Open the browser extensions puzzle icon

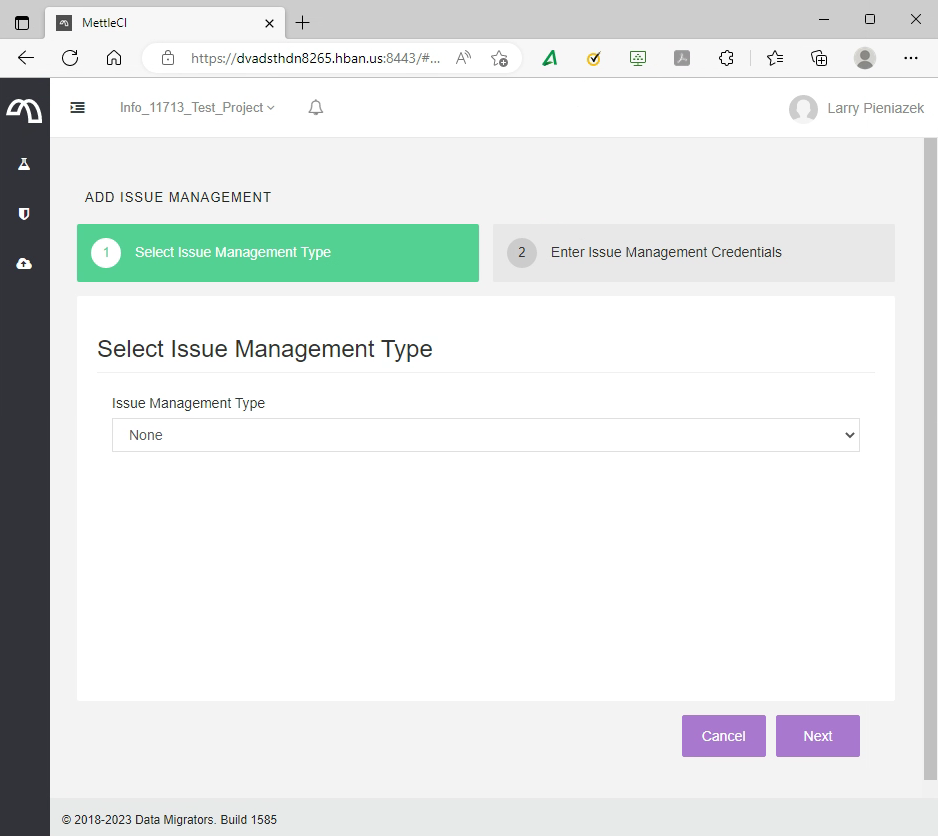727,58
